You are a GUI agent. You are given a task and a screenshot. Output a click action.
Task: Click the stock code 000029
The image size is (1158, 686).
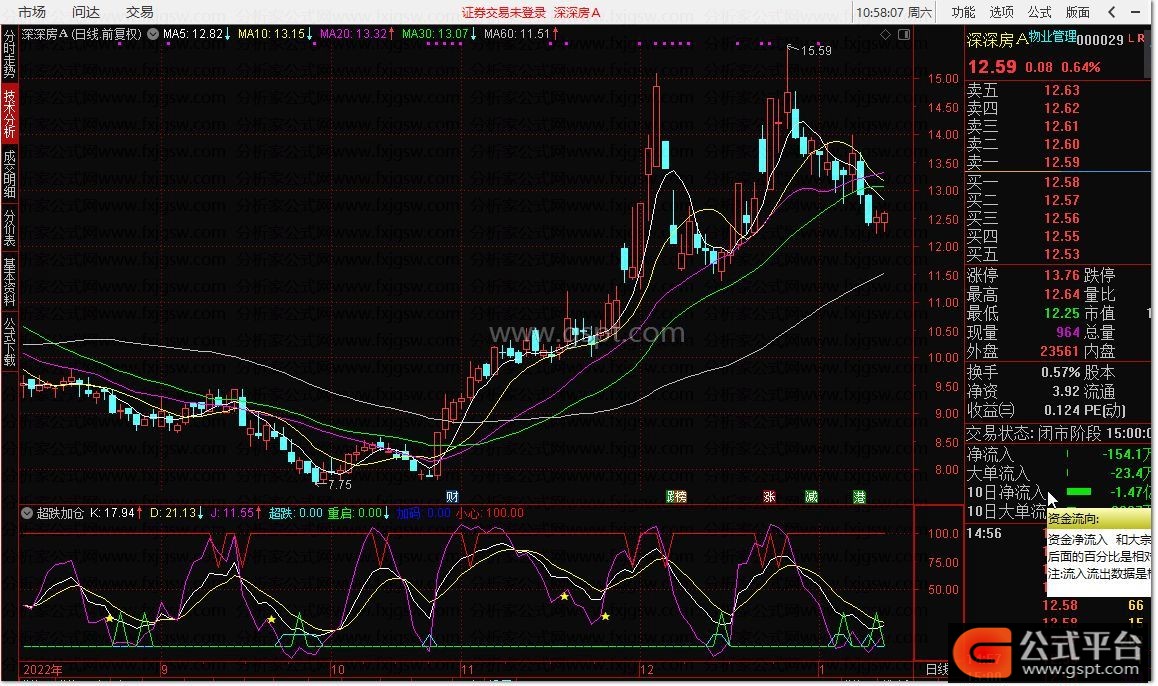point(1100,40)
